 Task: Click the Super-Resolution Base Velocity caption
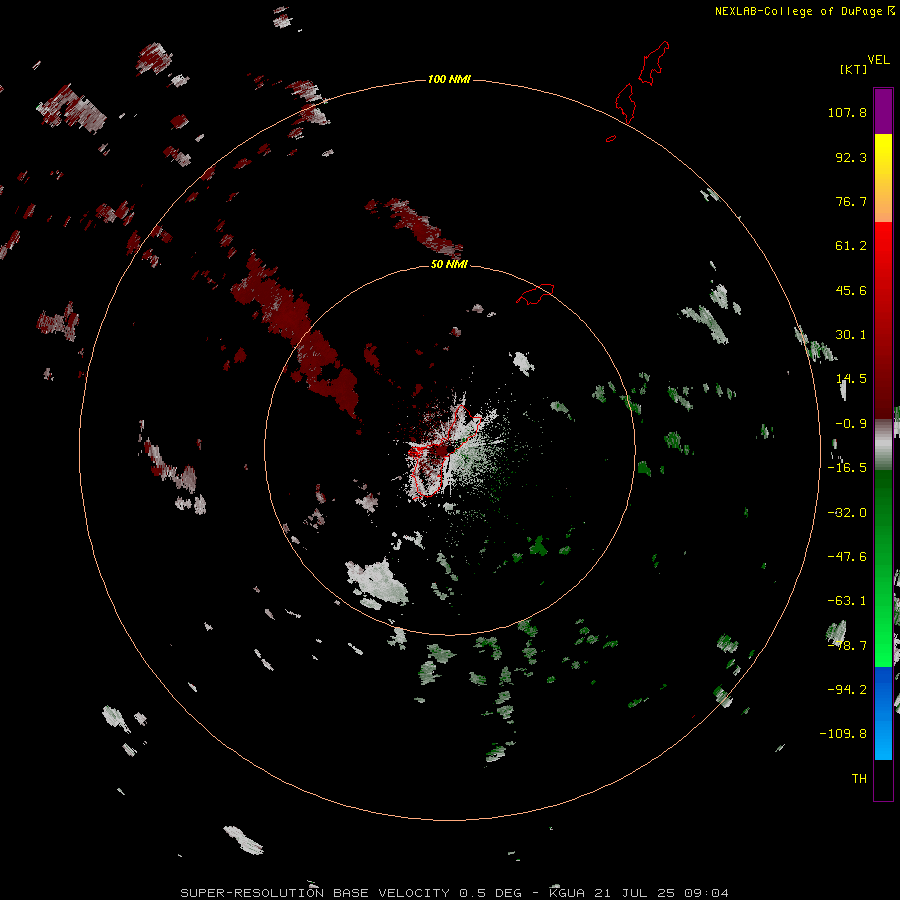pyautogui.click(x=455, y=893)
